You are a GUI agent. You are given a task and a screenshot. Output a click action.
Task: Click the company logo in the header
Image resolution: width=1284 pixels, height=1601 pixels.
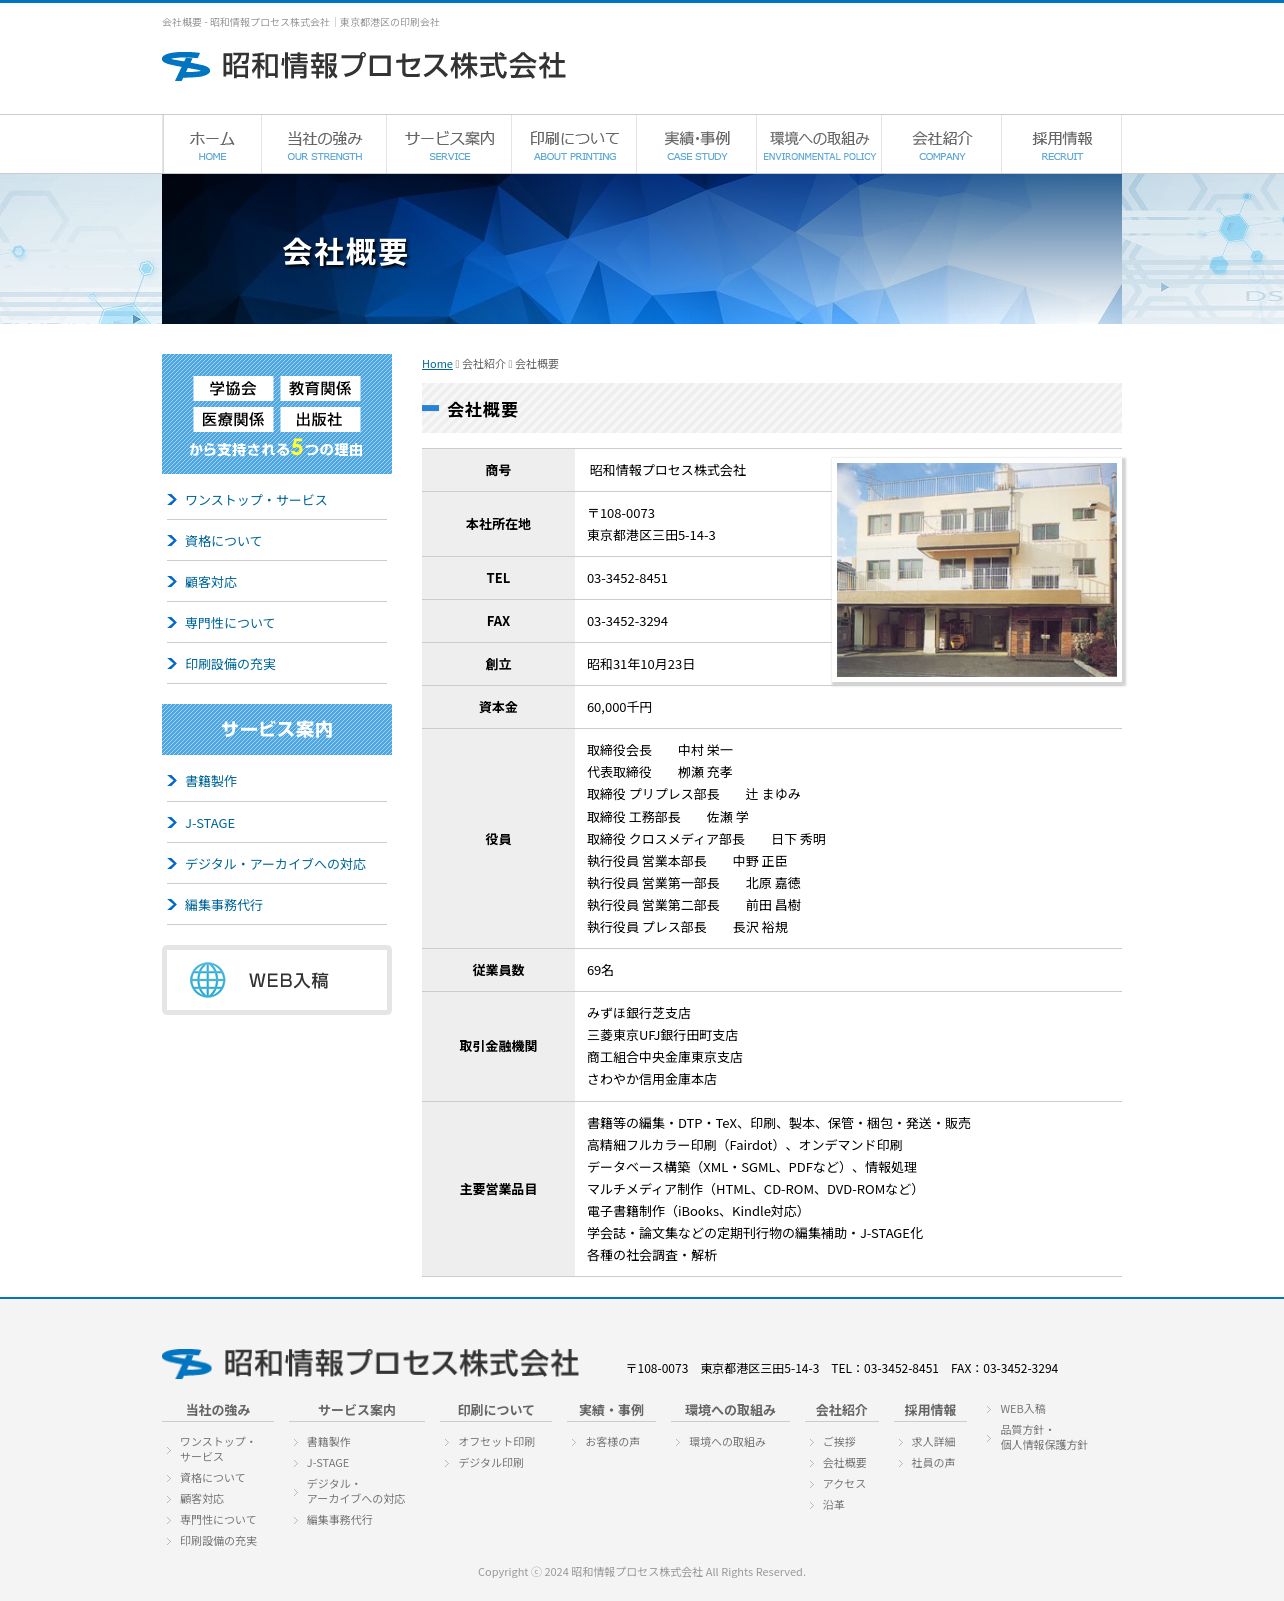click(364, 66)
